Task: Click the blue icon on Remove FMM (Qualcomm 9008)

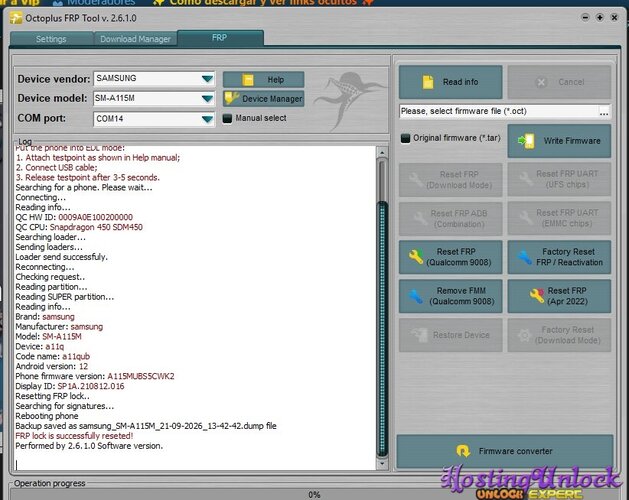Action: click(x=416, y=296)
